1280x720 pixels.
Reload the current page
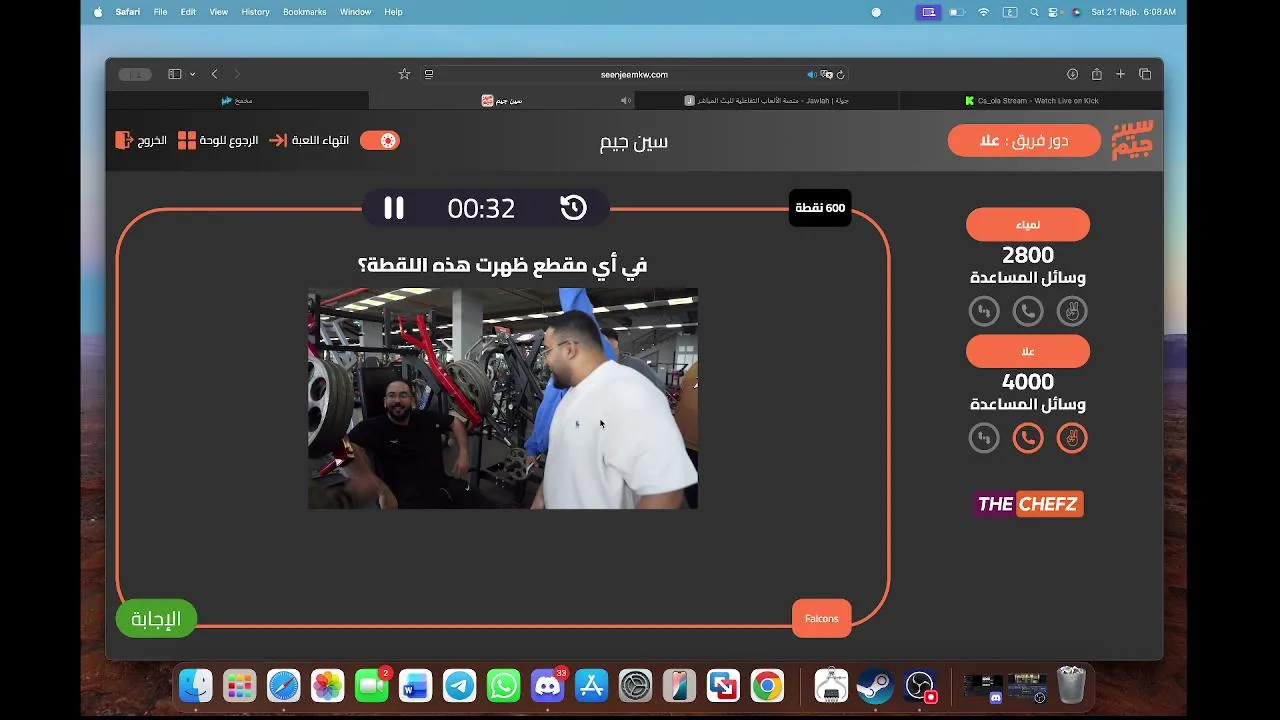(x=840, y=74)
